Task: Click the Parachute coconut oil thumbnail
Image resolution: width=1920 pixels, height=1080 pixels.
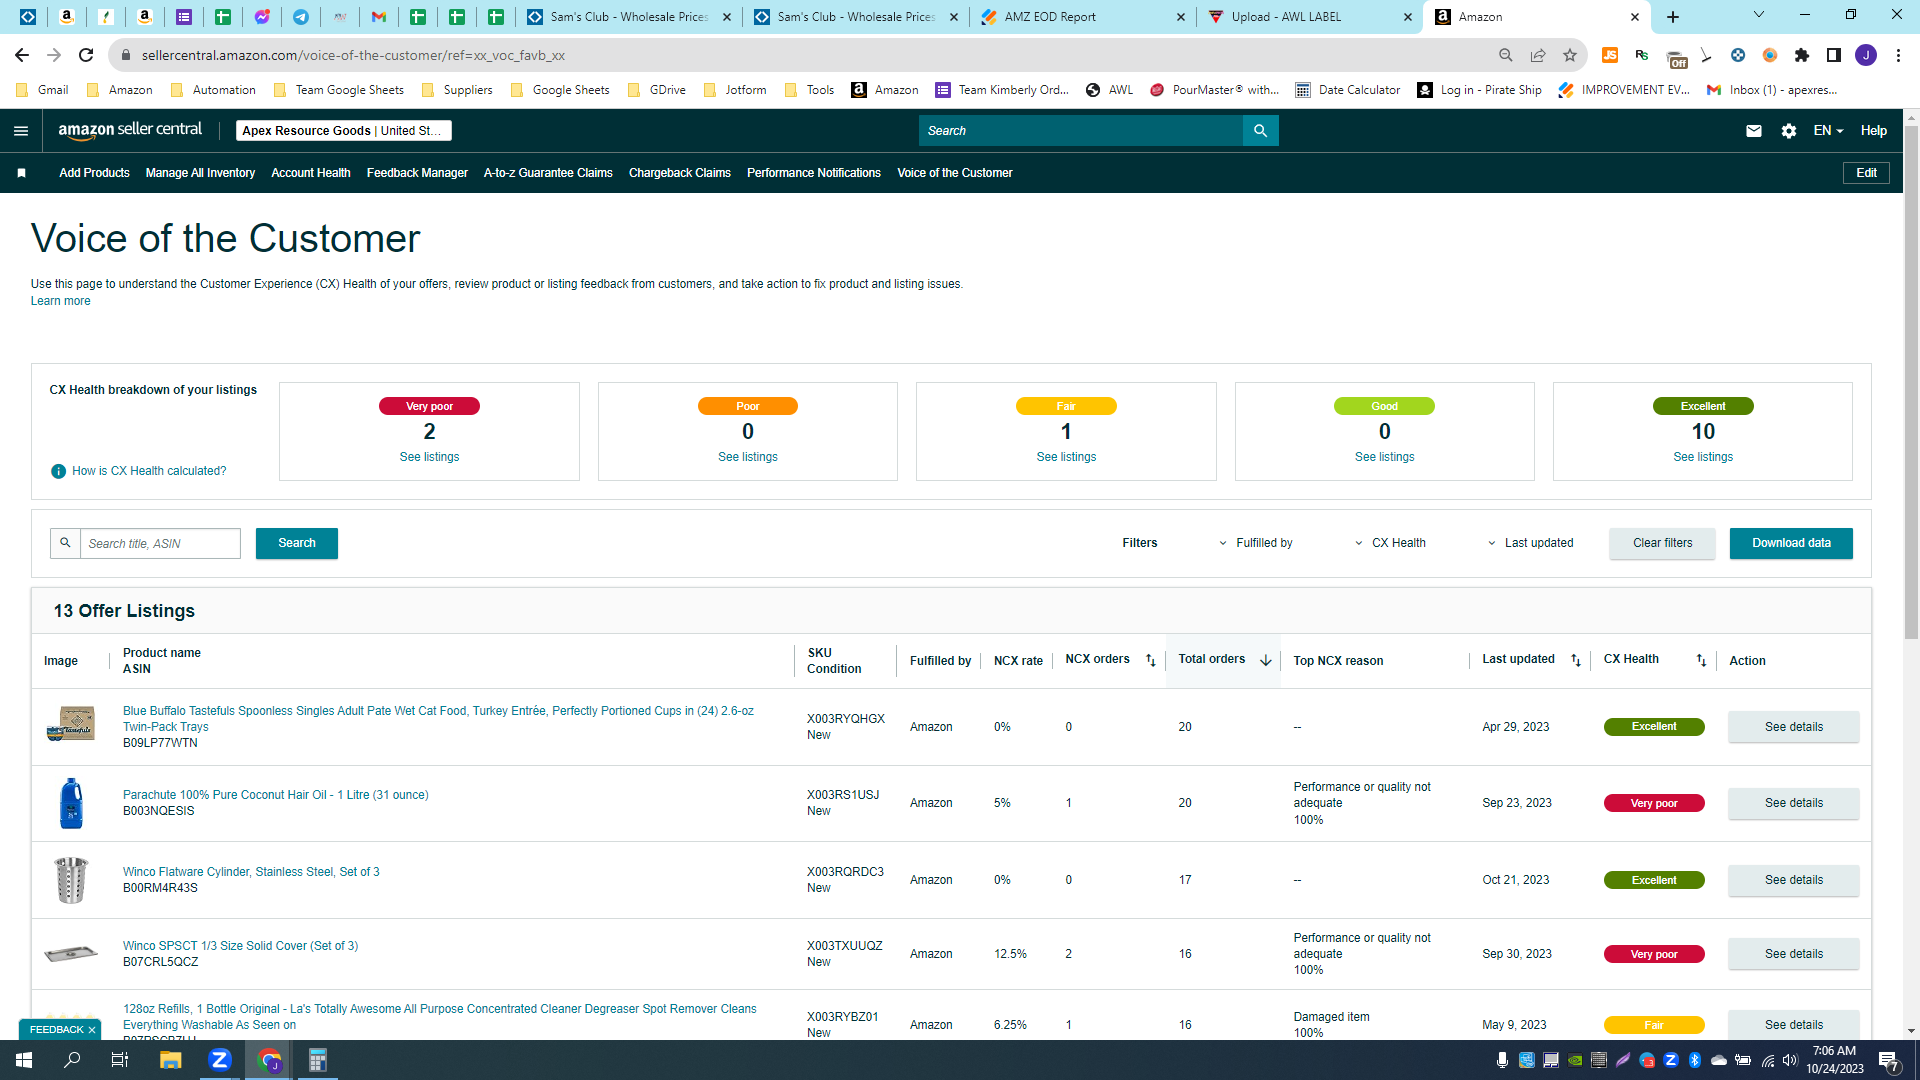Action: (71, 803)
